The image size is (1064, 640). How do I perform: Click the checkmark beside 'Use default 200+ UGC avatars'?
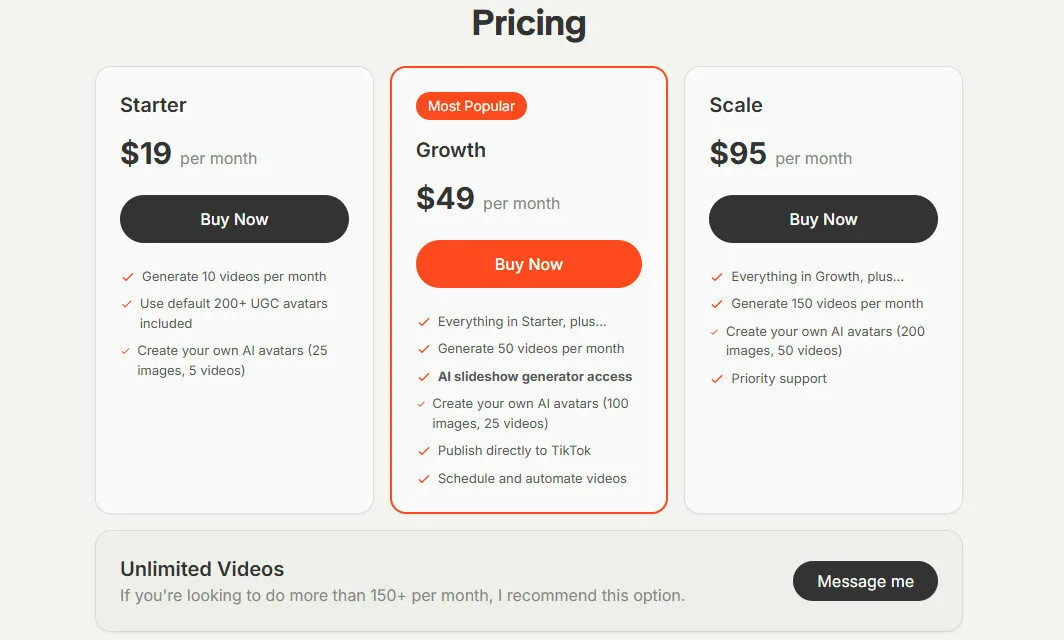click(126, 303)
